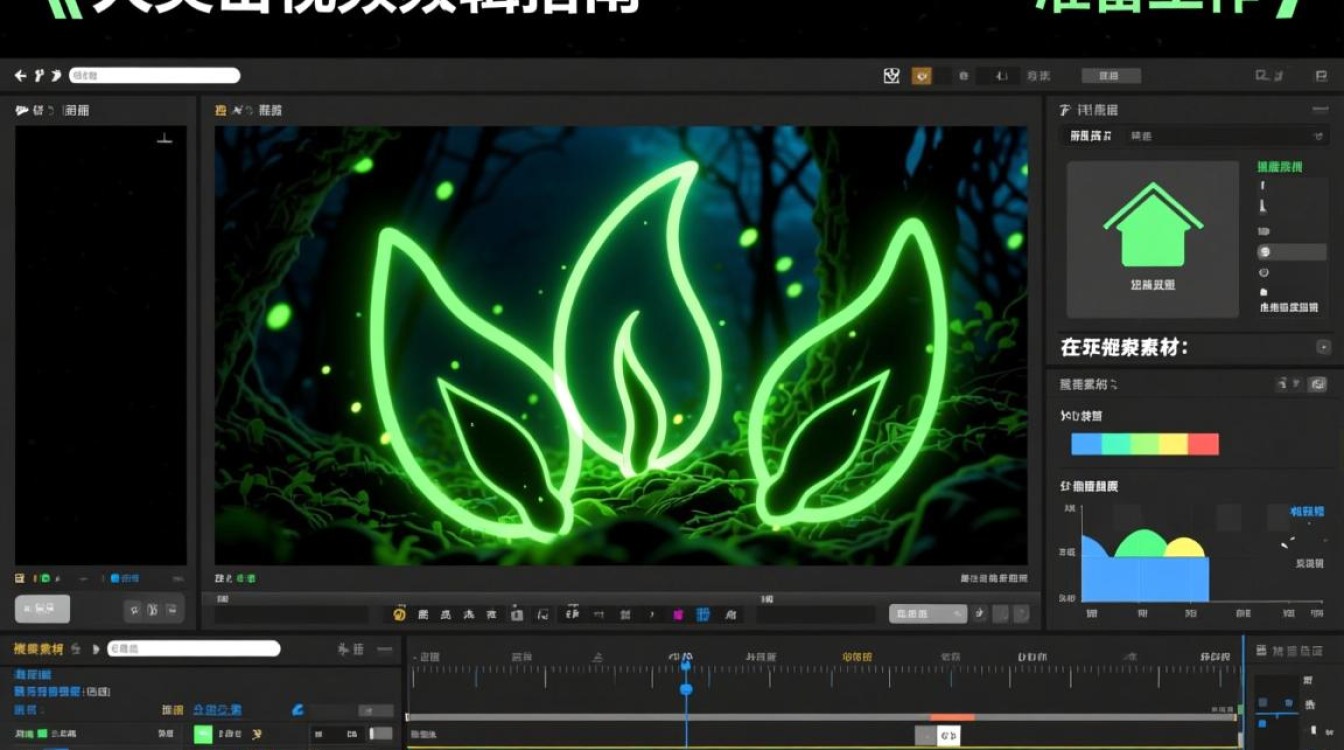Screen dimensions: 1344x750
Task: Click the envelope-shaped icon beside the orange eye
Action: pyautogui.click(x=892, y=75)
